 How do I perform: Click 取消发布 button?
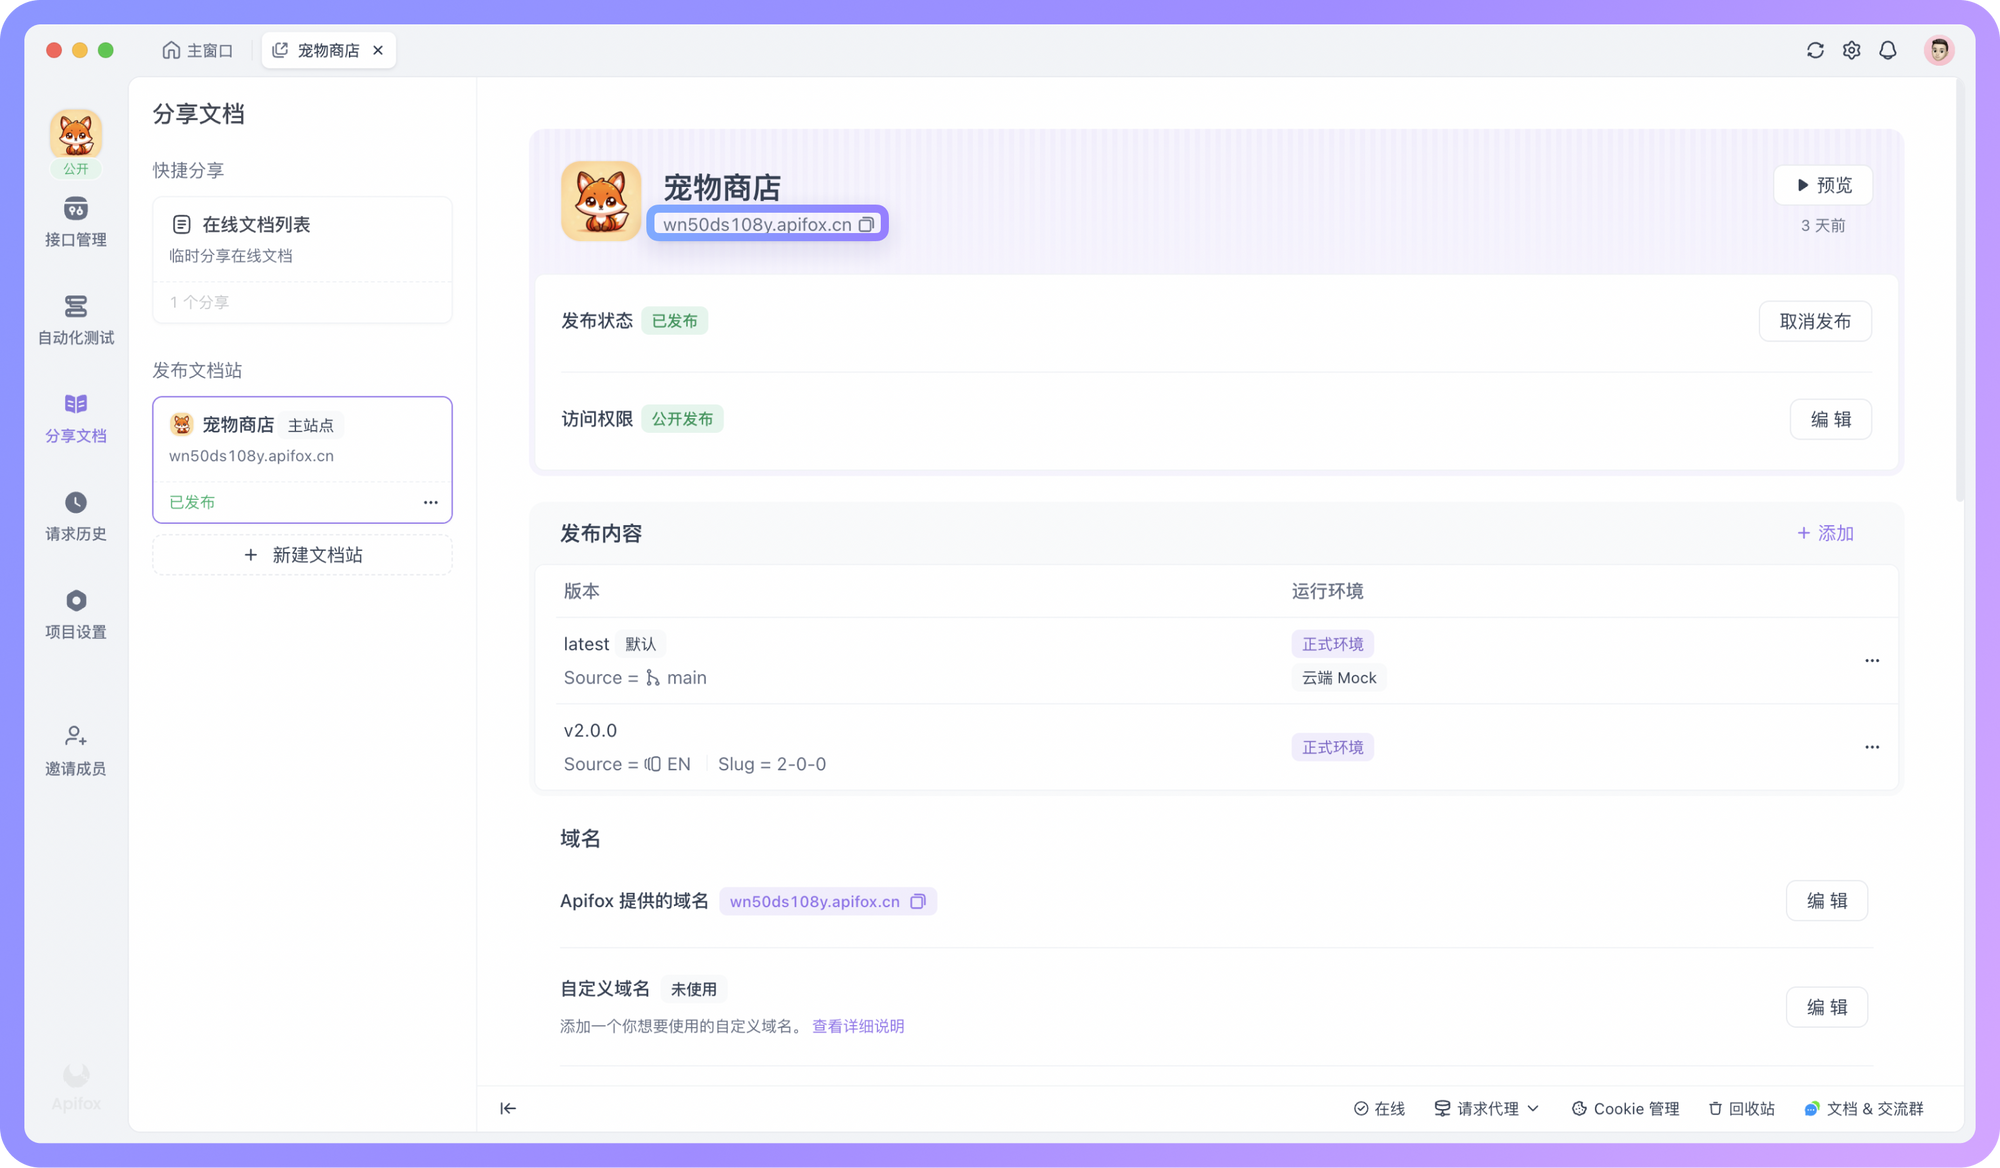pos(1815,321)
